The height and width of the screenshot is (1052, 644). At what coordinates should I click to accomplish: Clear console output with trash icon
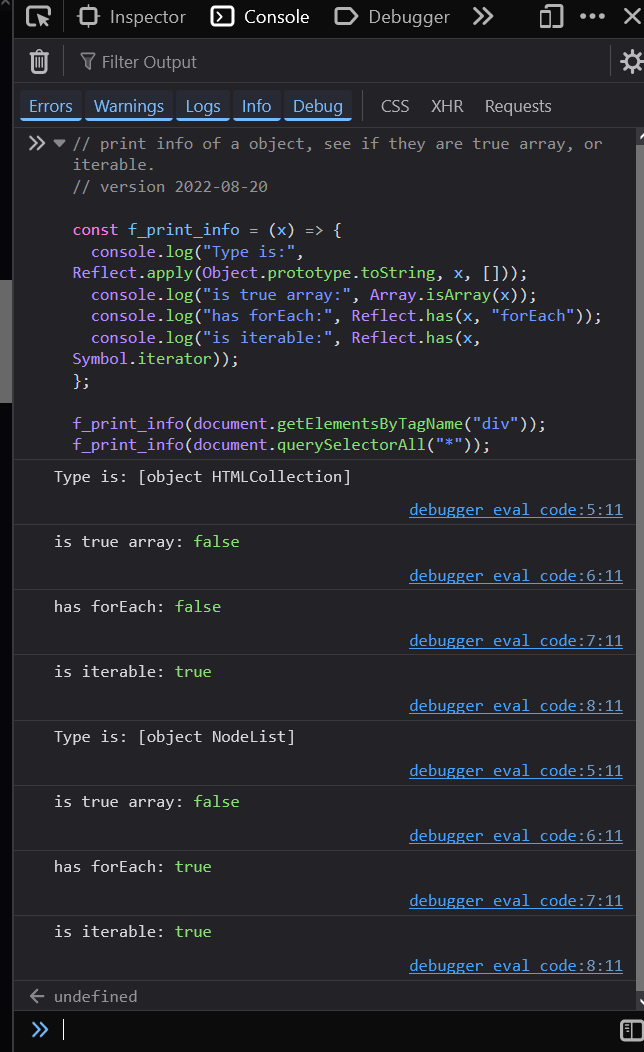pos(39,62)
